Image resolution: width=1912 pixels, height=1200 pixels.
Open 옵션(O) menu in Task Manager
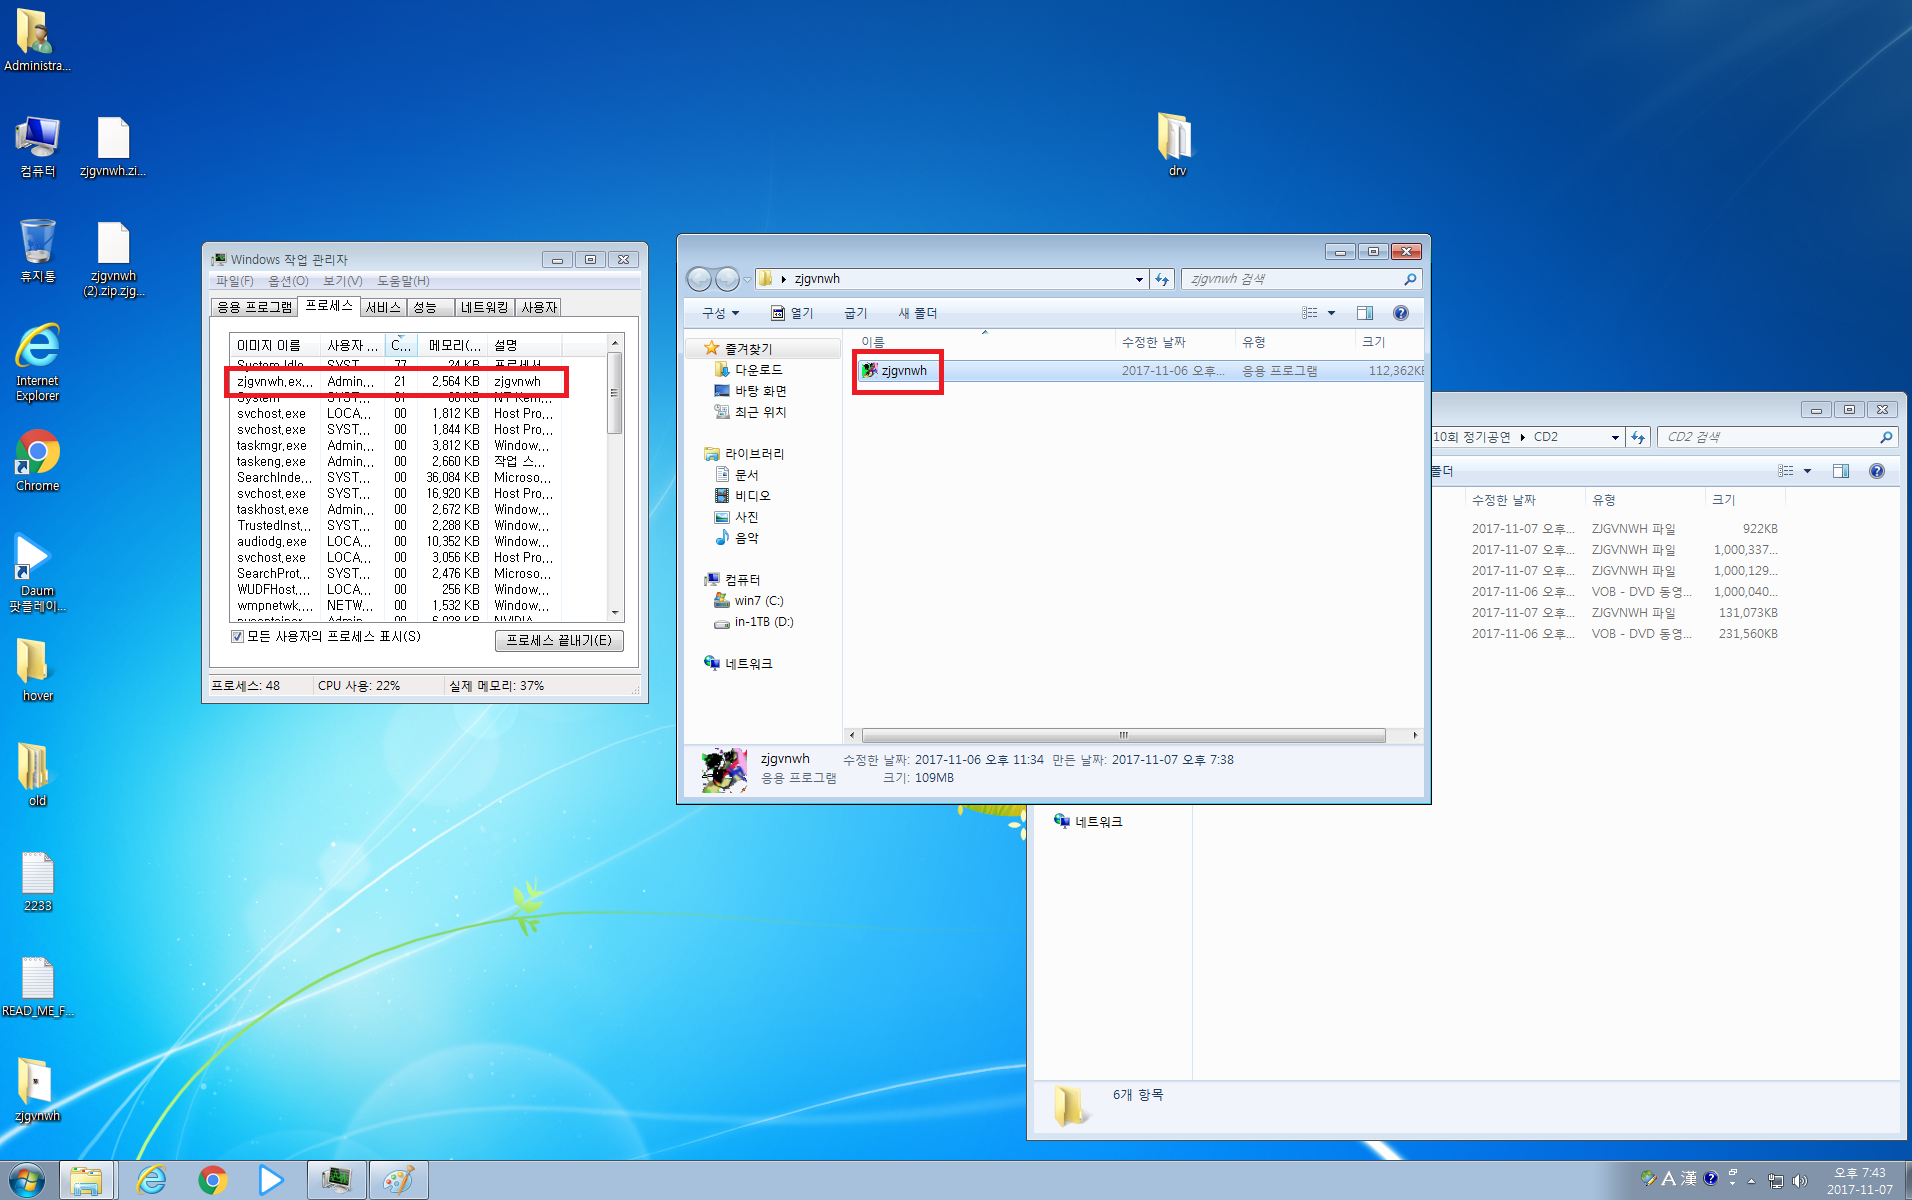[288, 281]
